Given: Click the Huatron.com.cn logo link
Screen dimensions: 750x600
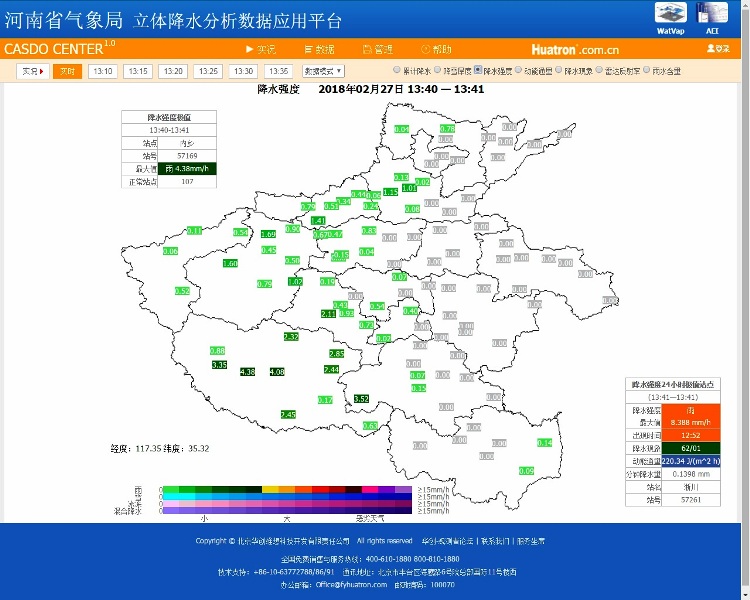Looking at the screenshot, I should (x=575, y=49).
